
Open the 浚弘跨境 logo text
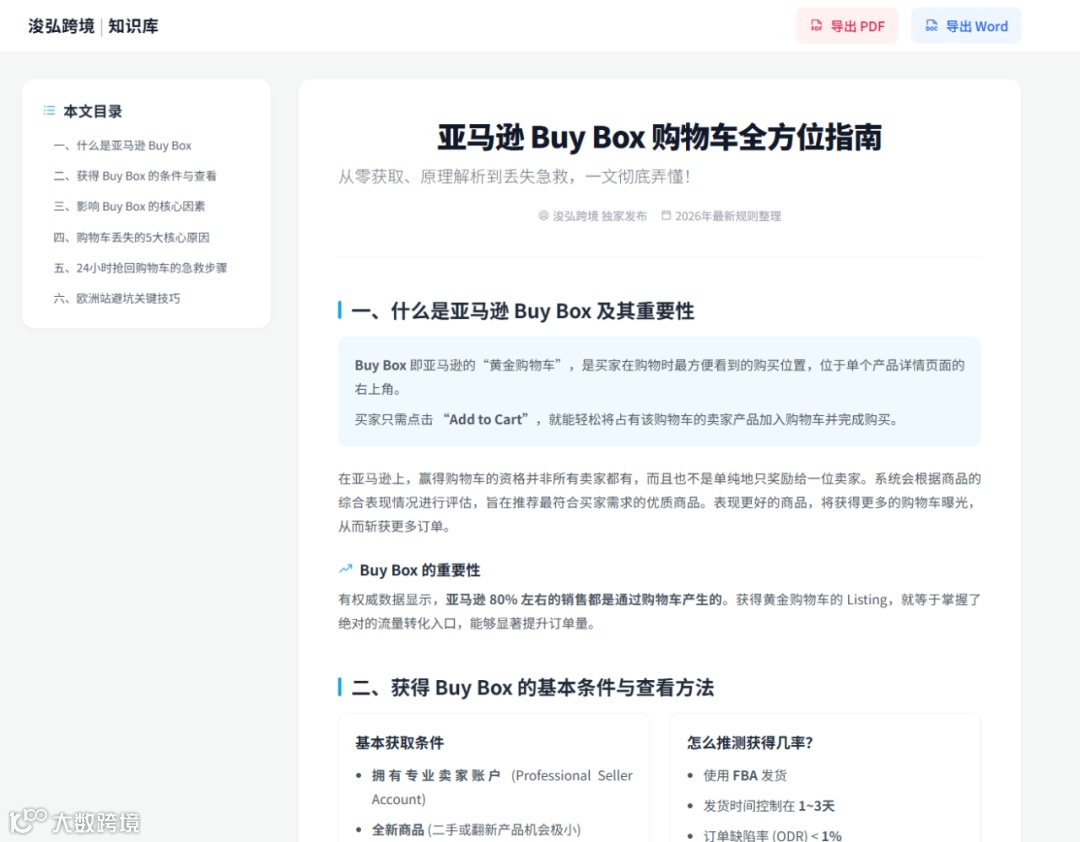point(61,26)
